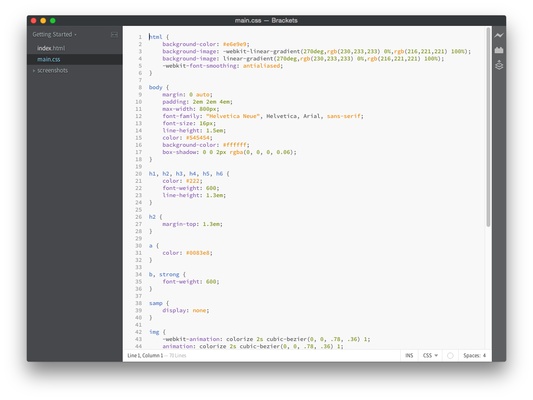The height and width of the screenshot is (400, 533).
Task: Click the linting status circle indicator
Action: (450, 355)
